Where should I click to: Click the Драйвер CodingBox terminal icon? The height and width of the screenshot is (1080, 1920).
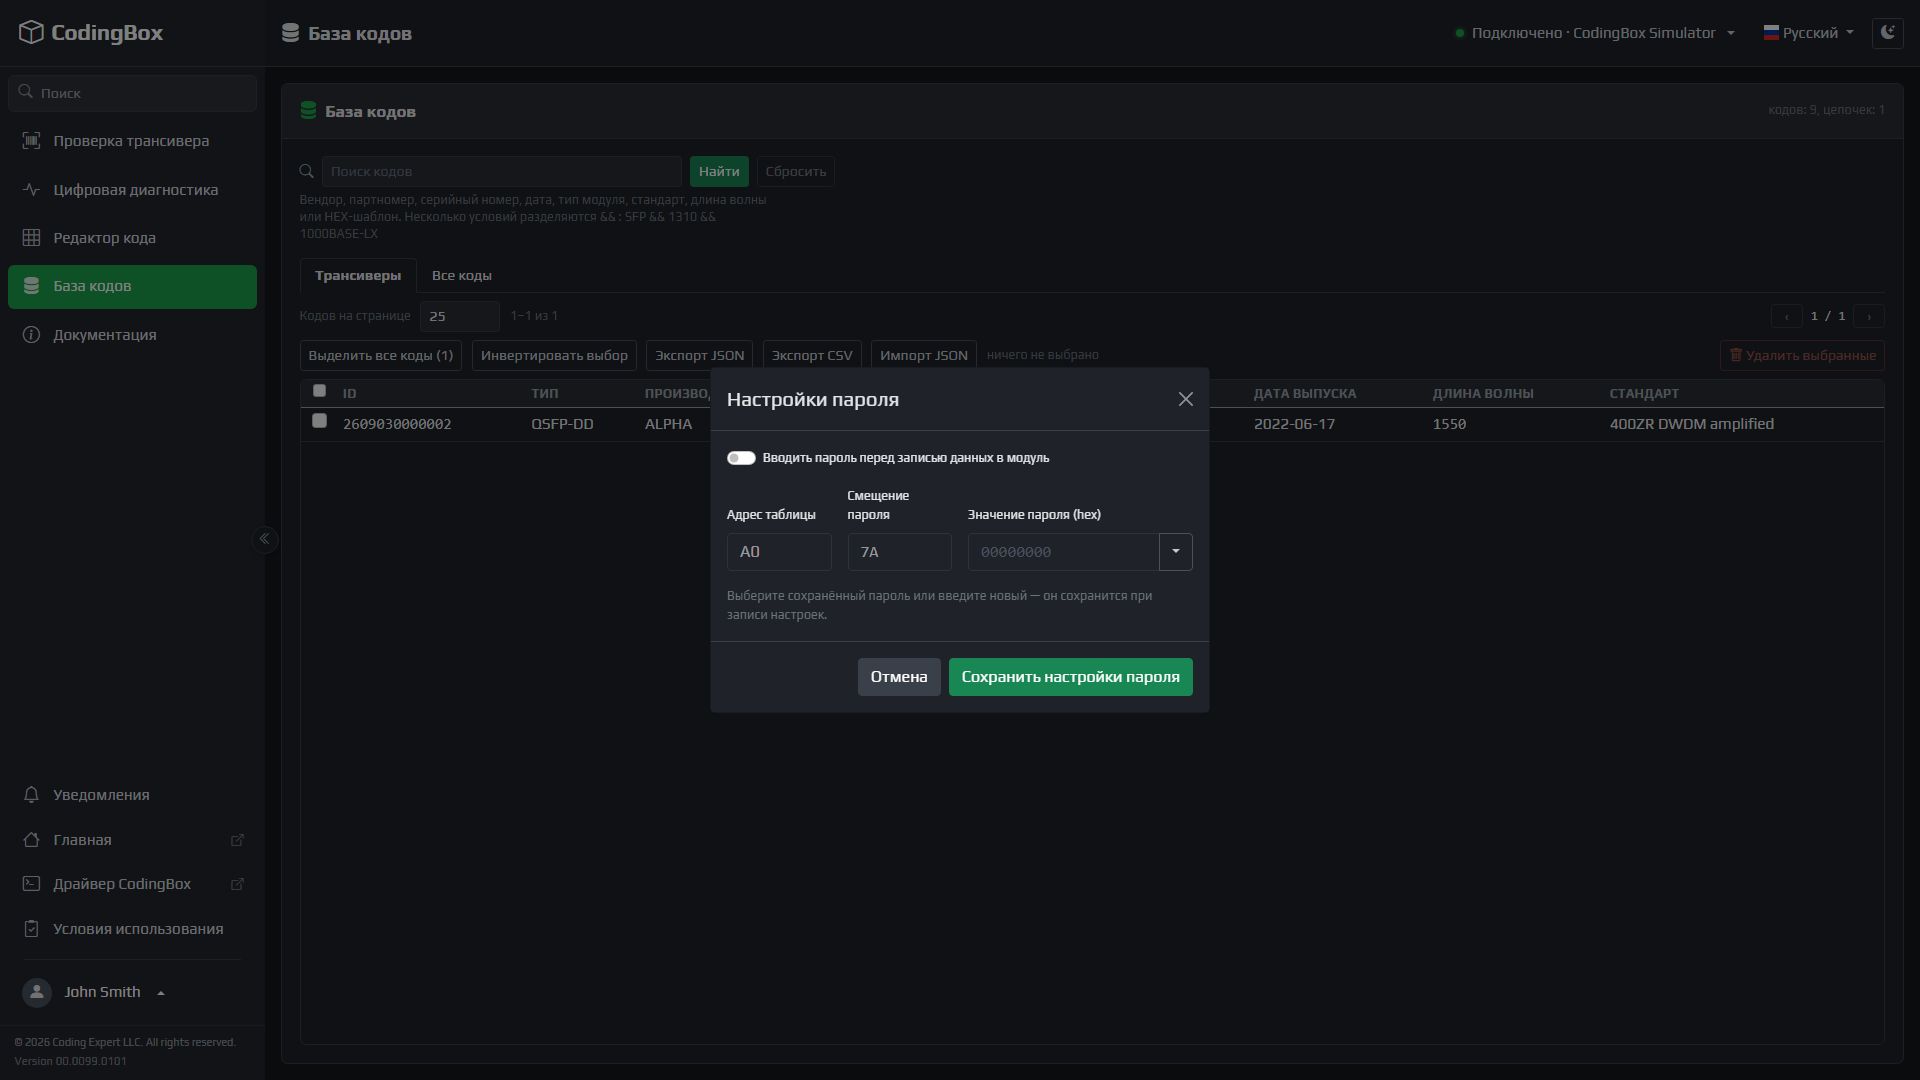[x=31, y=884]
